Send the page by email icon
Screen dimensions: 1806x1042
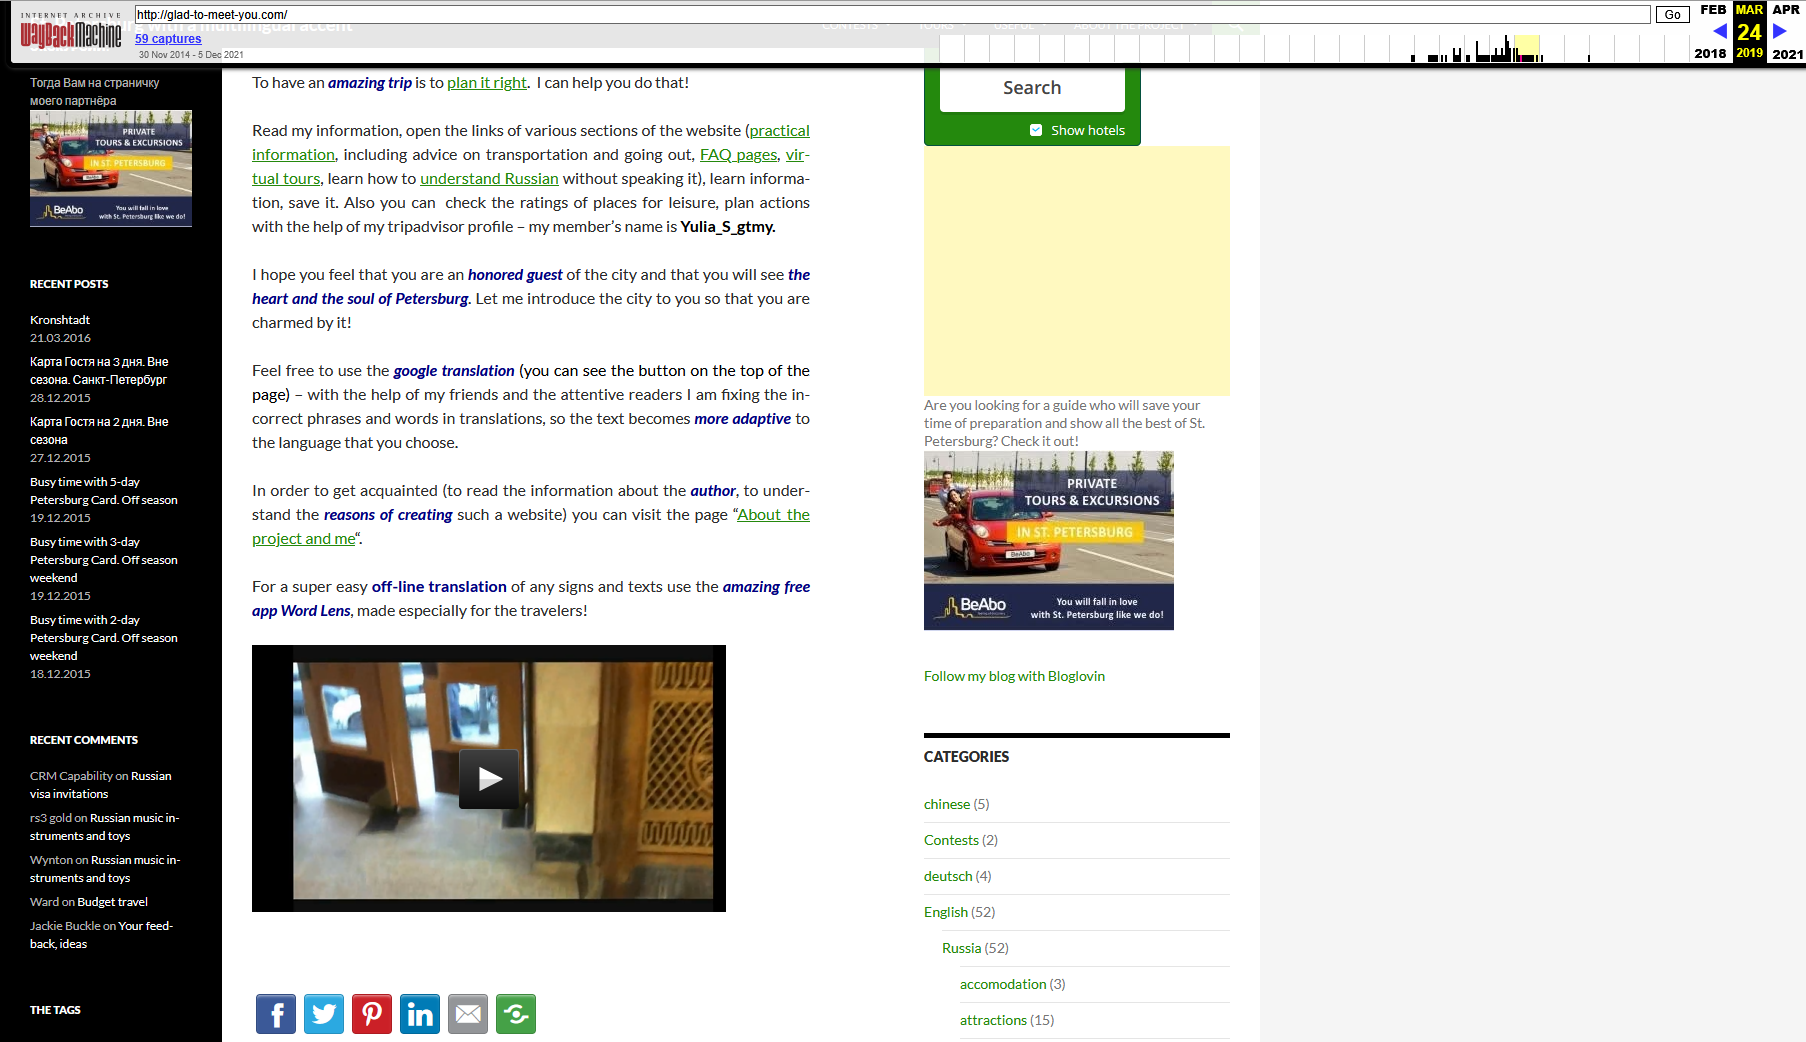468,1014
